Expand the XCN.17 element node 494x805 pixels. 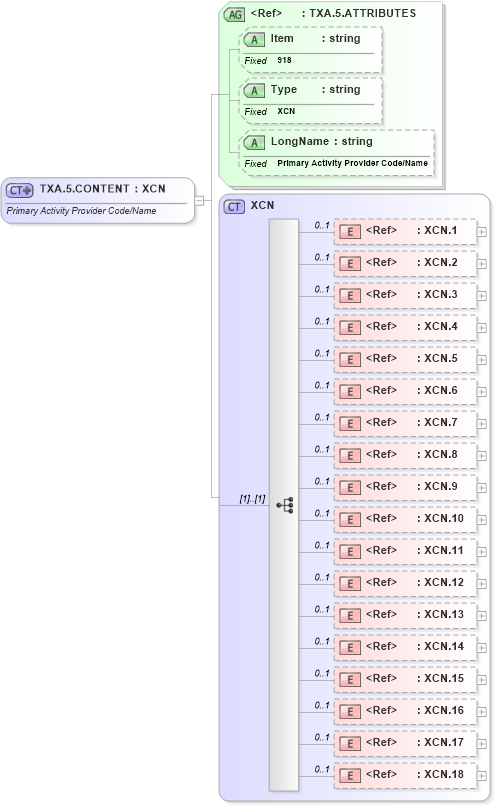coord(481,744)
